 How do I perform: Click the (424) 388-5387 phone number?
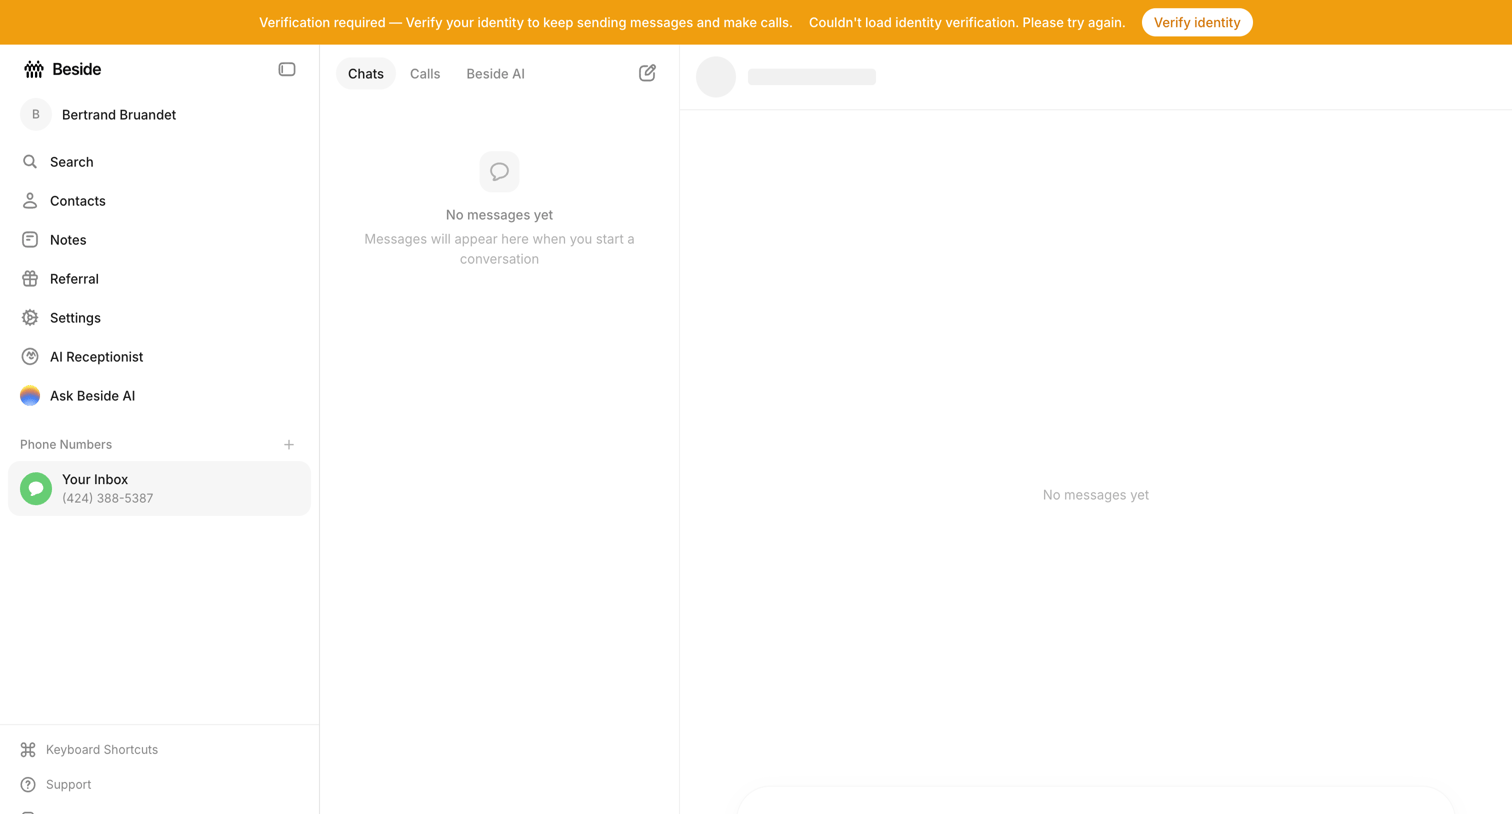tap(107, 498)
